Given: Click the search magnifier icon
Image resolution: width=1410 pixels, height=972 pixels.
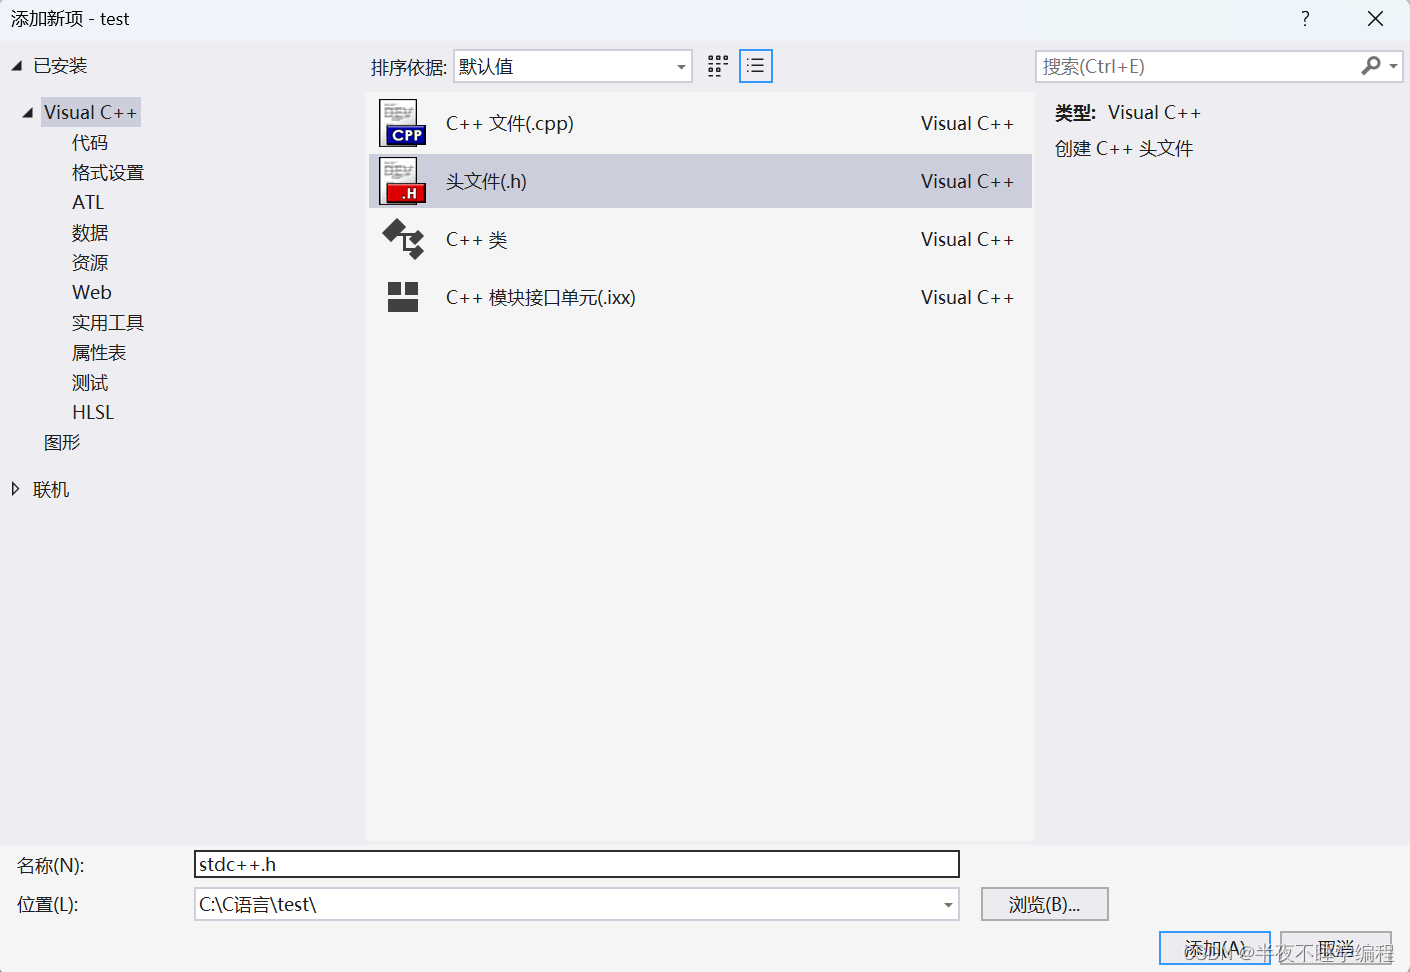Looking at the screenshot, I should coord(1369,66).
